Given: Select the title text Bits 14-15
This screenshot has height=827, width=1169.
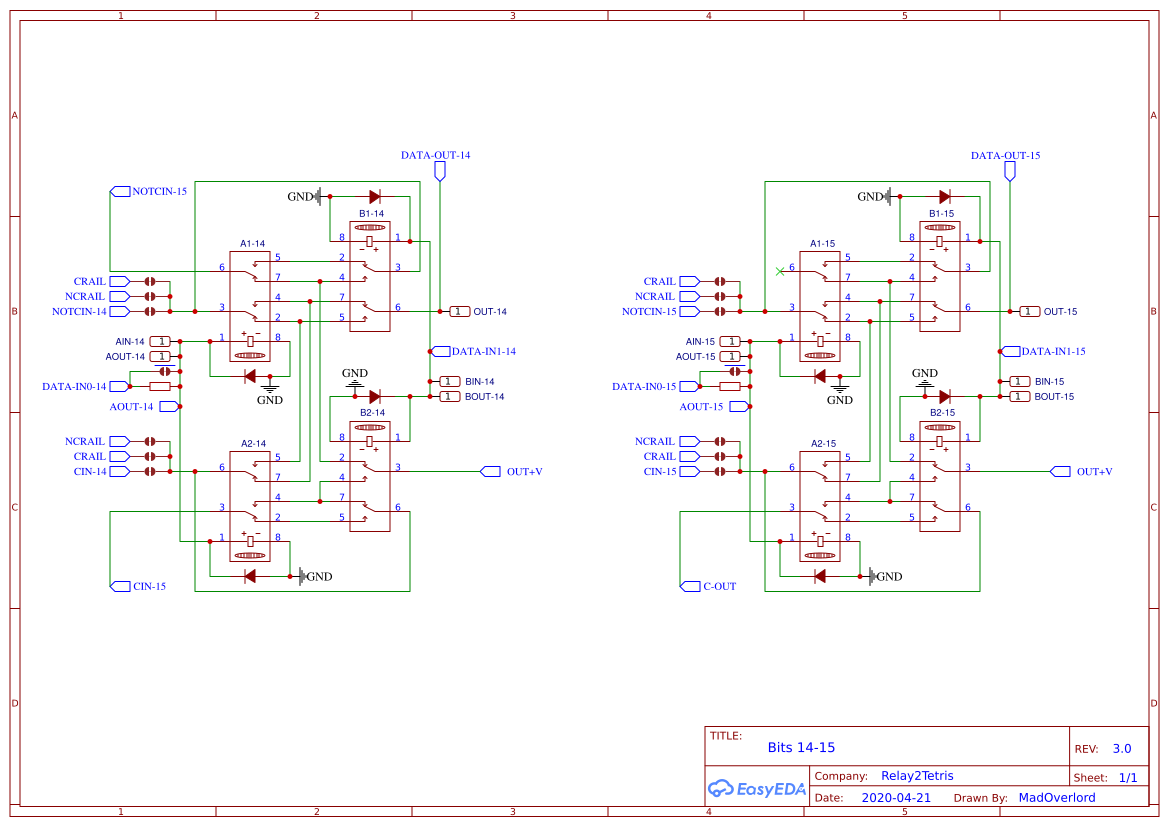Looking at the screenshot, I should pyautogui.click(x=799, y=747).
